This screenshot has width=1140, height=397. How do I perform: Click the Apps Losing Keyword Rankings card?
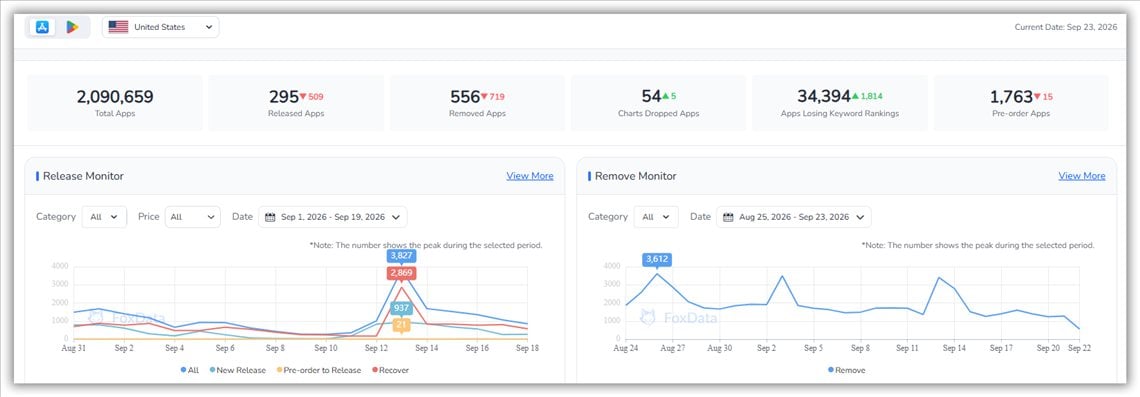(x=839, y=103)
